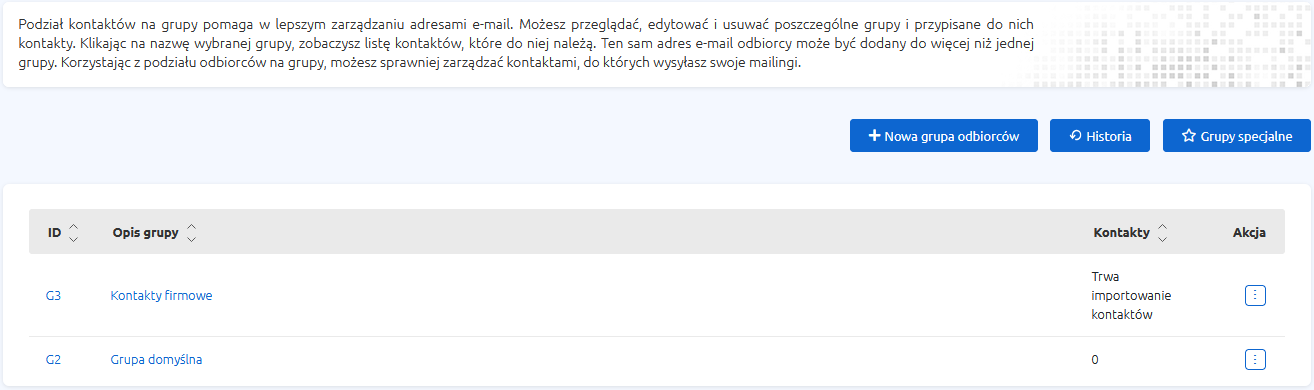Select the 'Trwa importowanie kontaktów' status text
Screen dimensions: 1314x390
[1131, 295]
